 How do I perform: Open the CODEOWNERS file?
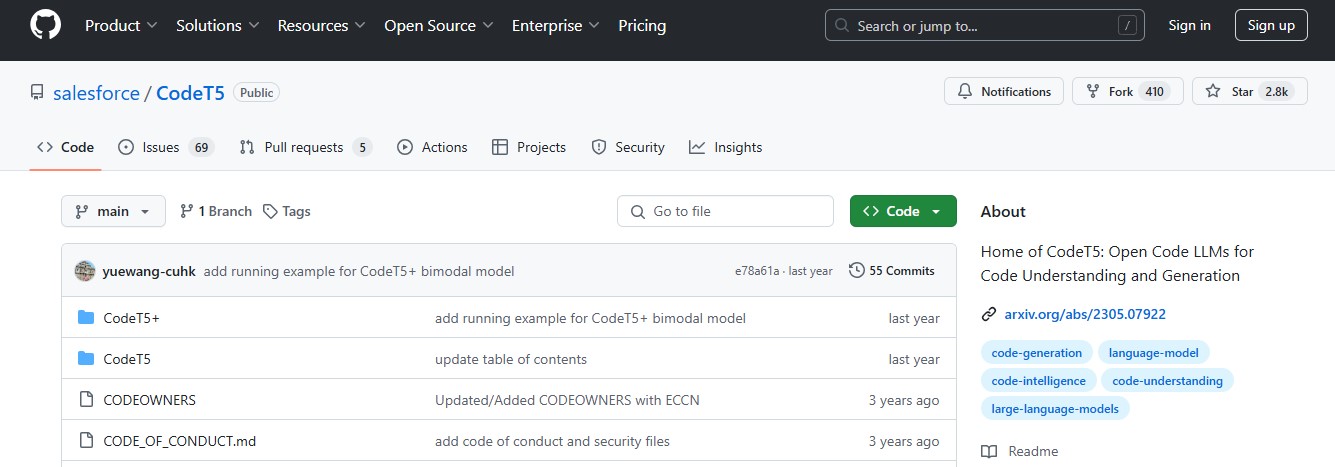[150, 400]
